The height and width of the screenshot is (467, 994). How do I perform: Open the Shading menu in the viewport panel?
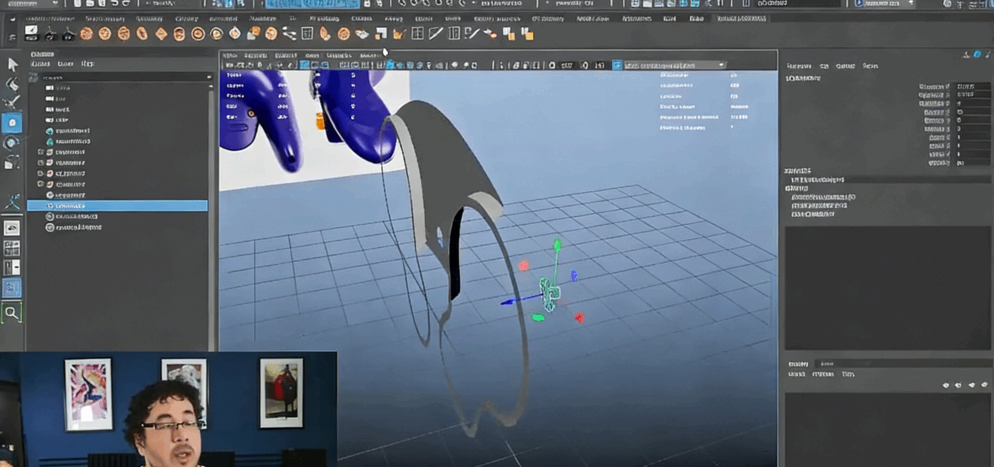coord(256,56)
